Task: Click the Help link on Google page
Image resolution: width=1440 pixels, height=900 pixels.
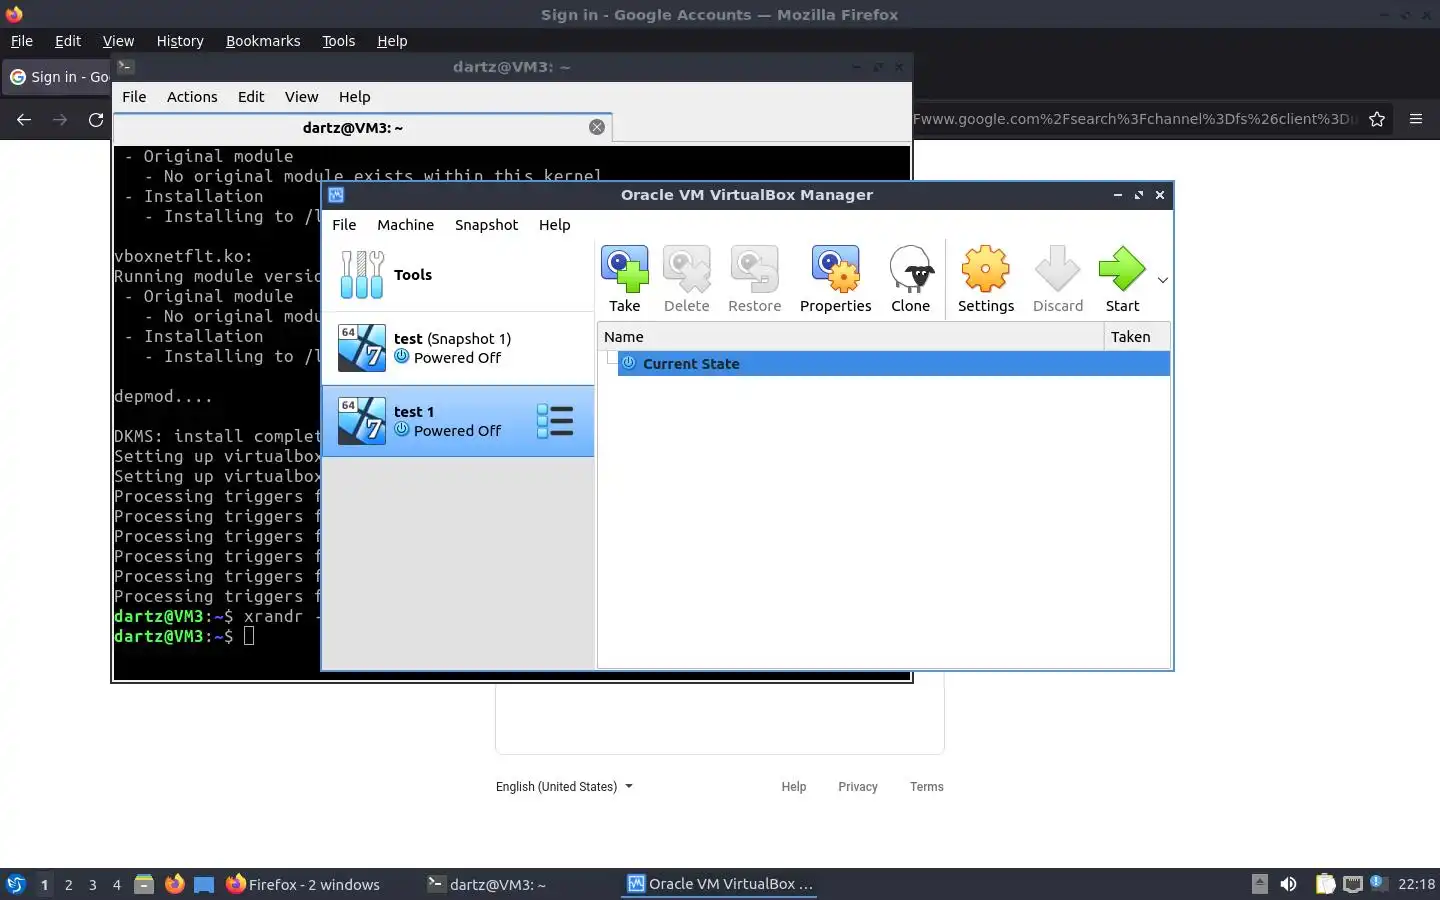Action: pos(794,786)
